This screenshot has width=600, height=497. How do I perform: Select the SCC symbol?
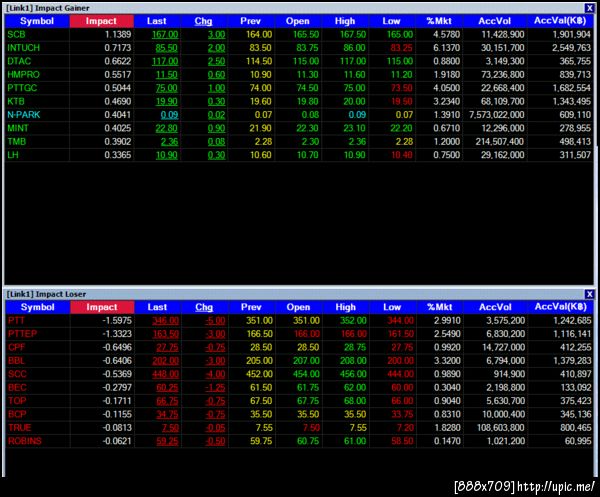(x=18, y=374)
